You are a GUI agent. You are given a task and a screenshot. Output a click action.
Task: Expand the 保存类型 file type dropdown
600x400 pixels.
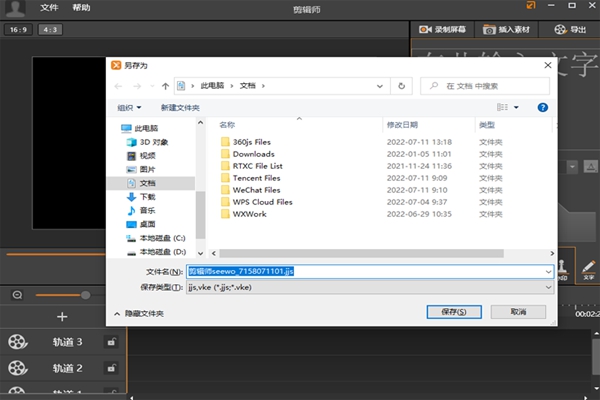tap(548, 287)
